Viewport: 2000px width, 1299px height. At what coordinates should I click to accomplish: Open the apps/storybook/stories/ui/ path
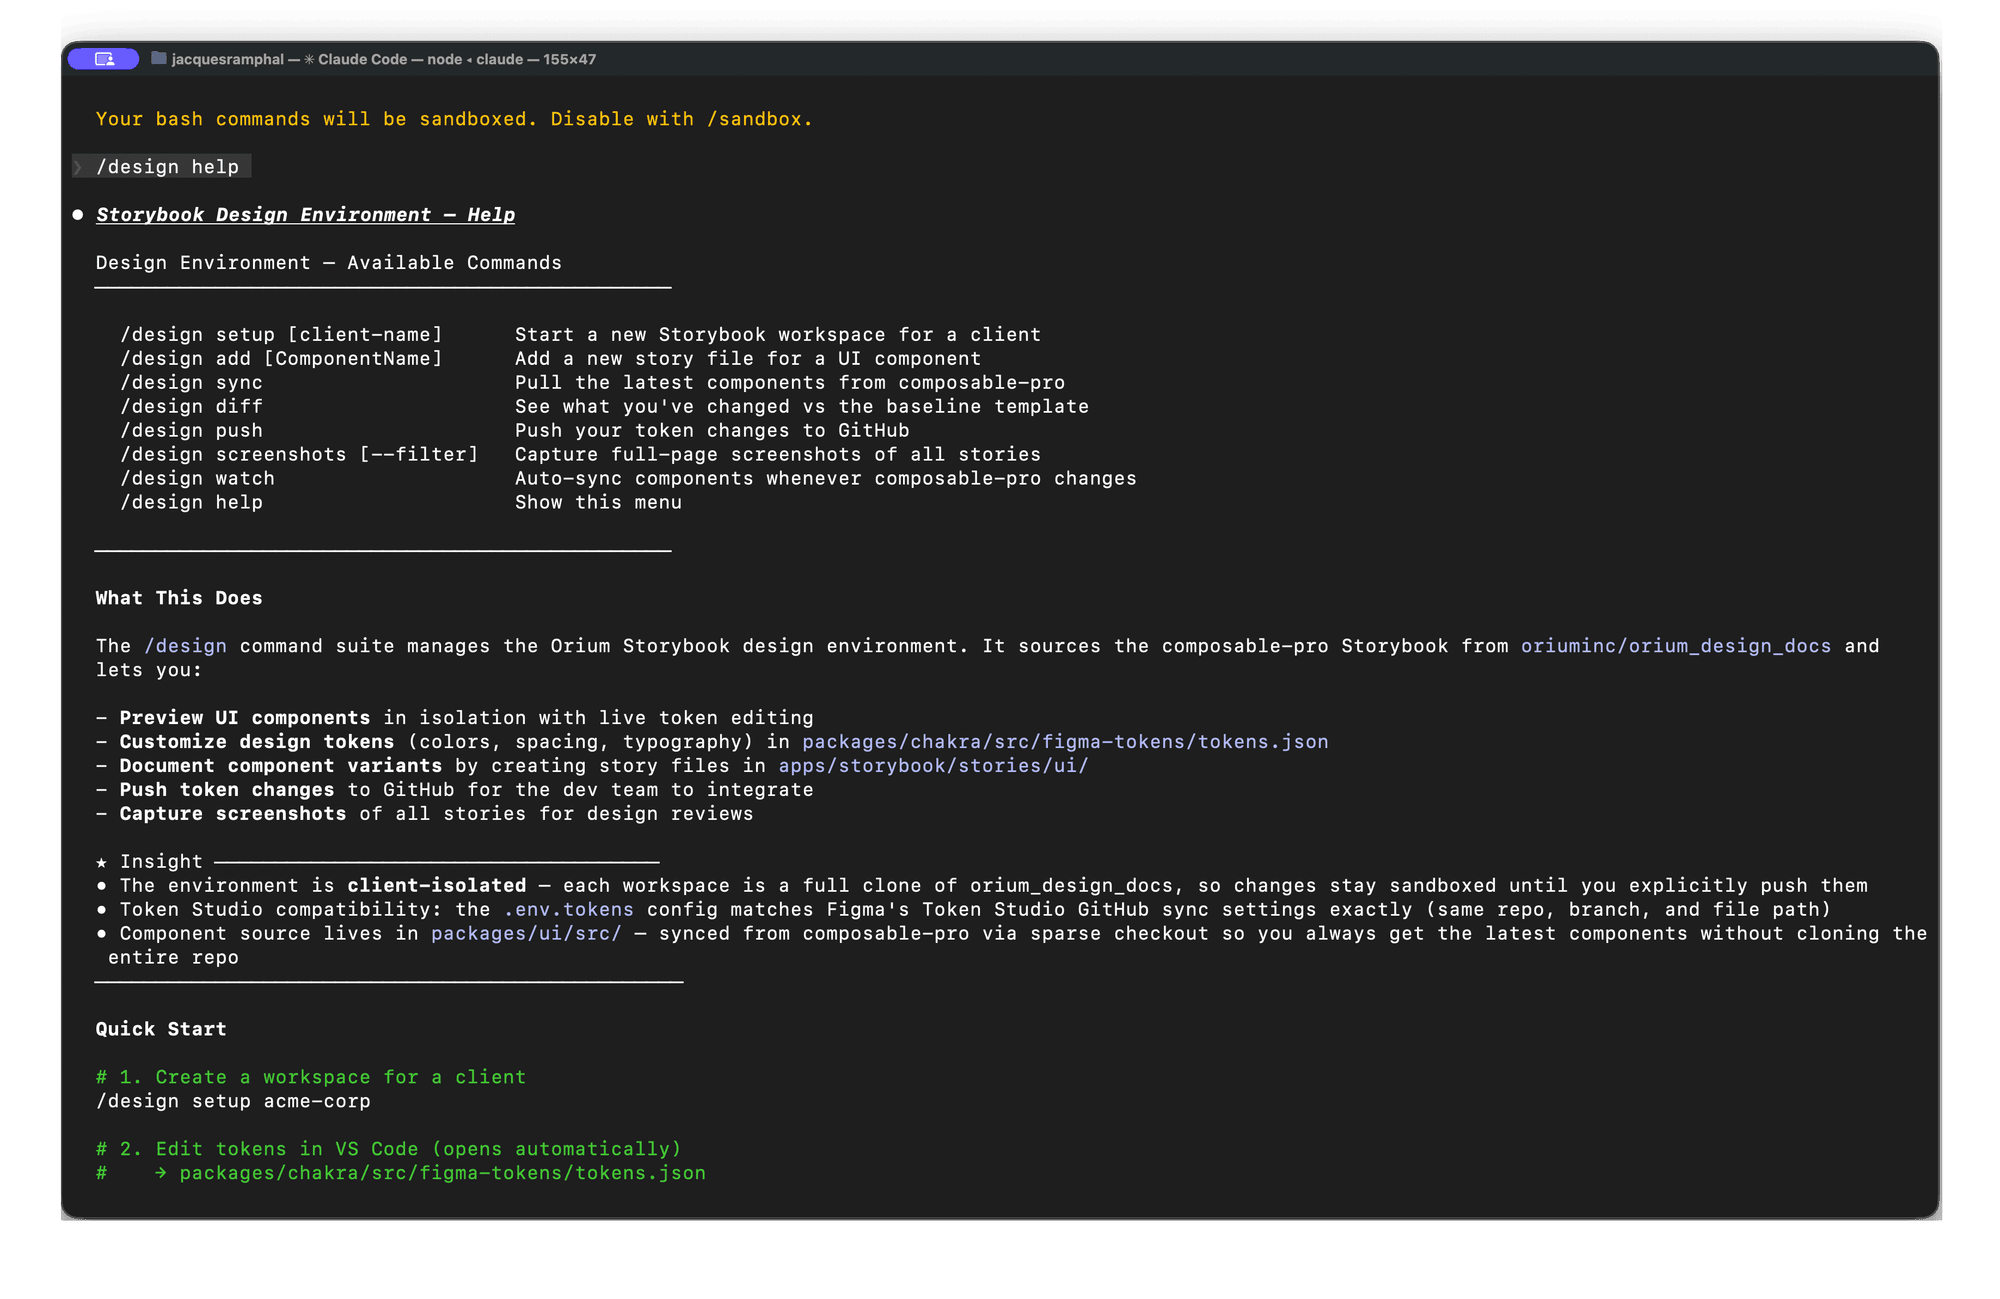click(933, 766)
